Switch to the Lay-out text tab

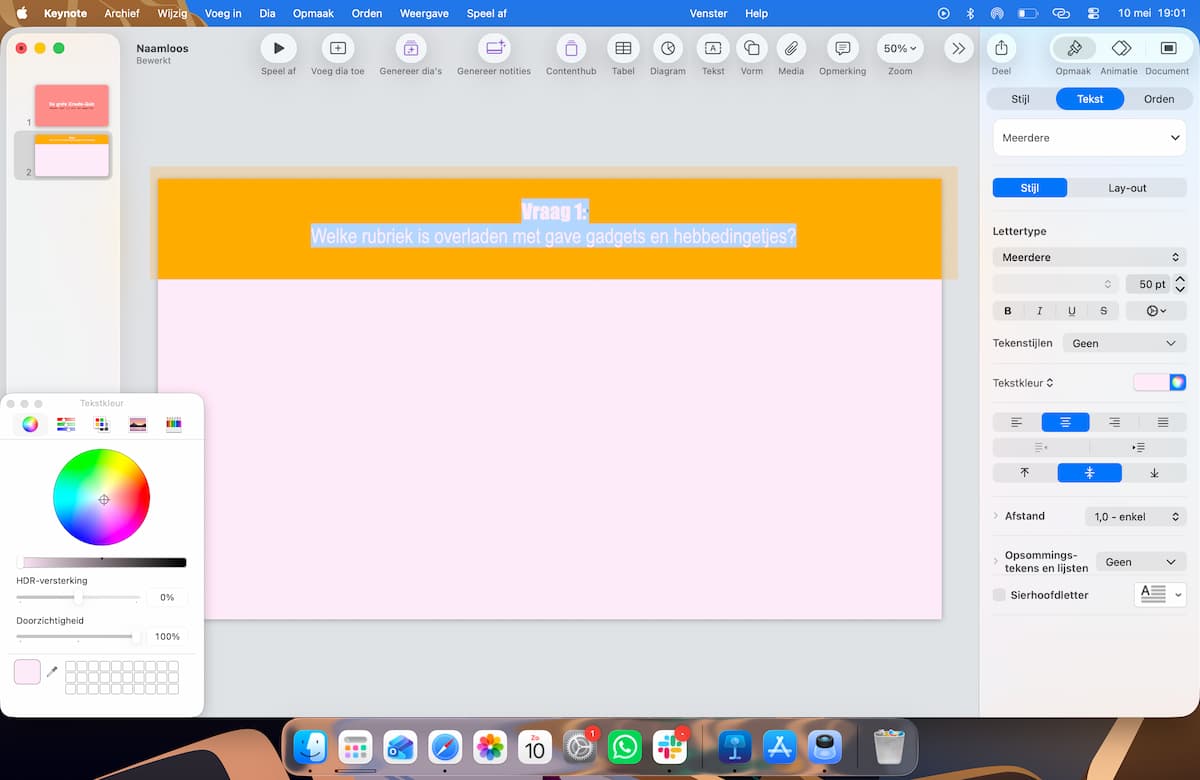coord(1127,188)
